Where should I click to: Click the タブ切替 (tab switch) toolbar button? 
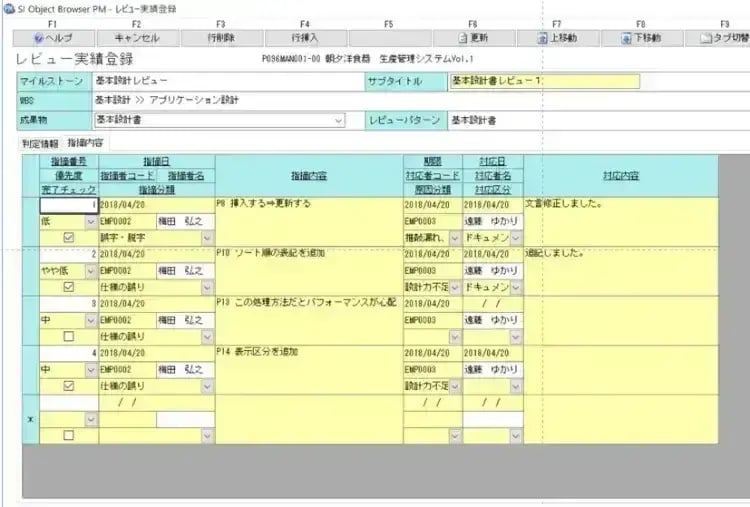pyautogui.click(x=722, y=38)
